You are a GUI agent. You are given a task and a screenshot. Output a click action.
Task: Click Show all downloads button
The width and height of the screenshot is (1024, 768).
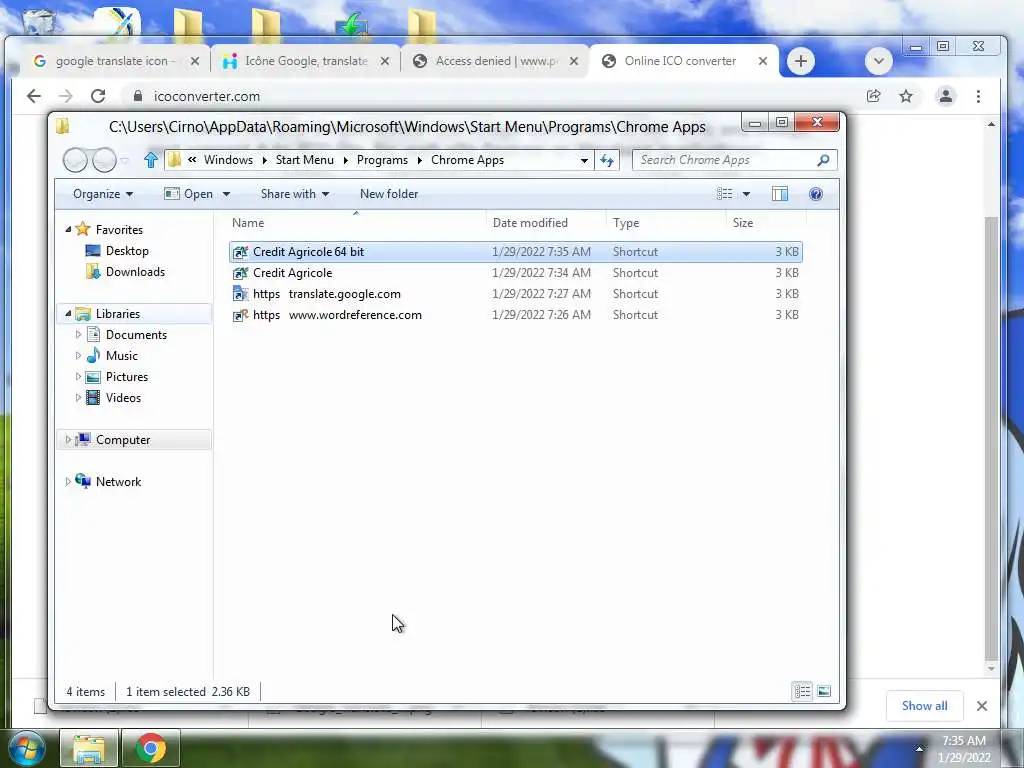[924, 706]
